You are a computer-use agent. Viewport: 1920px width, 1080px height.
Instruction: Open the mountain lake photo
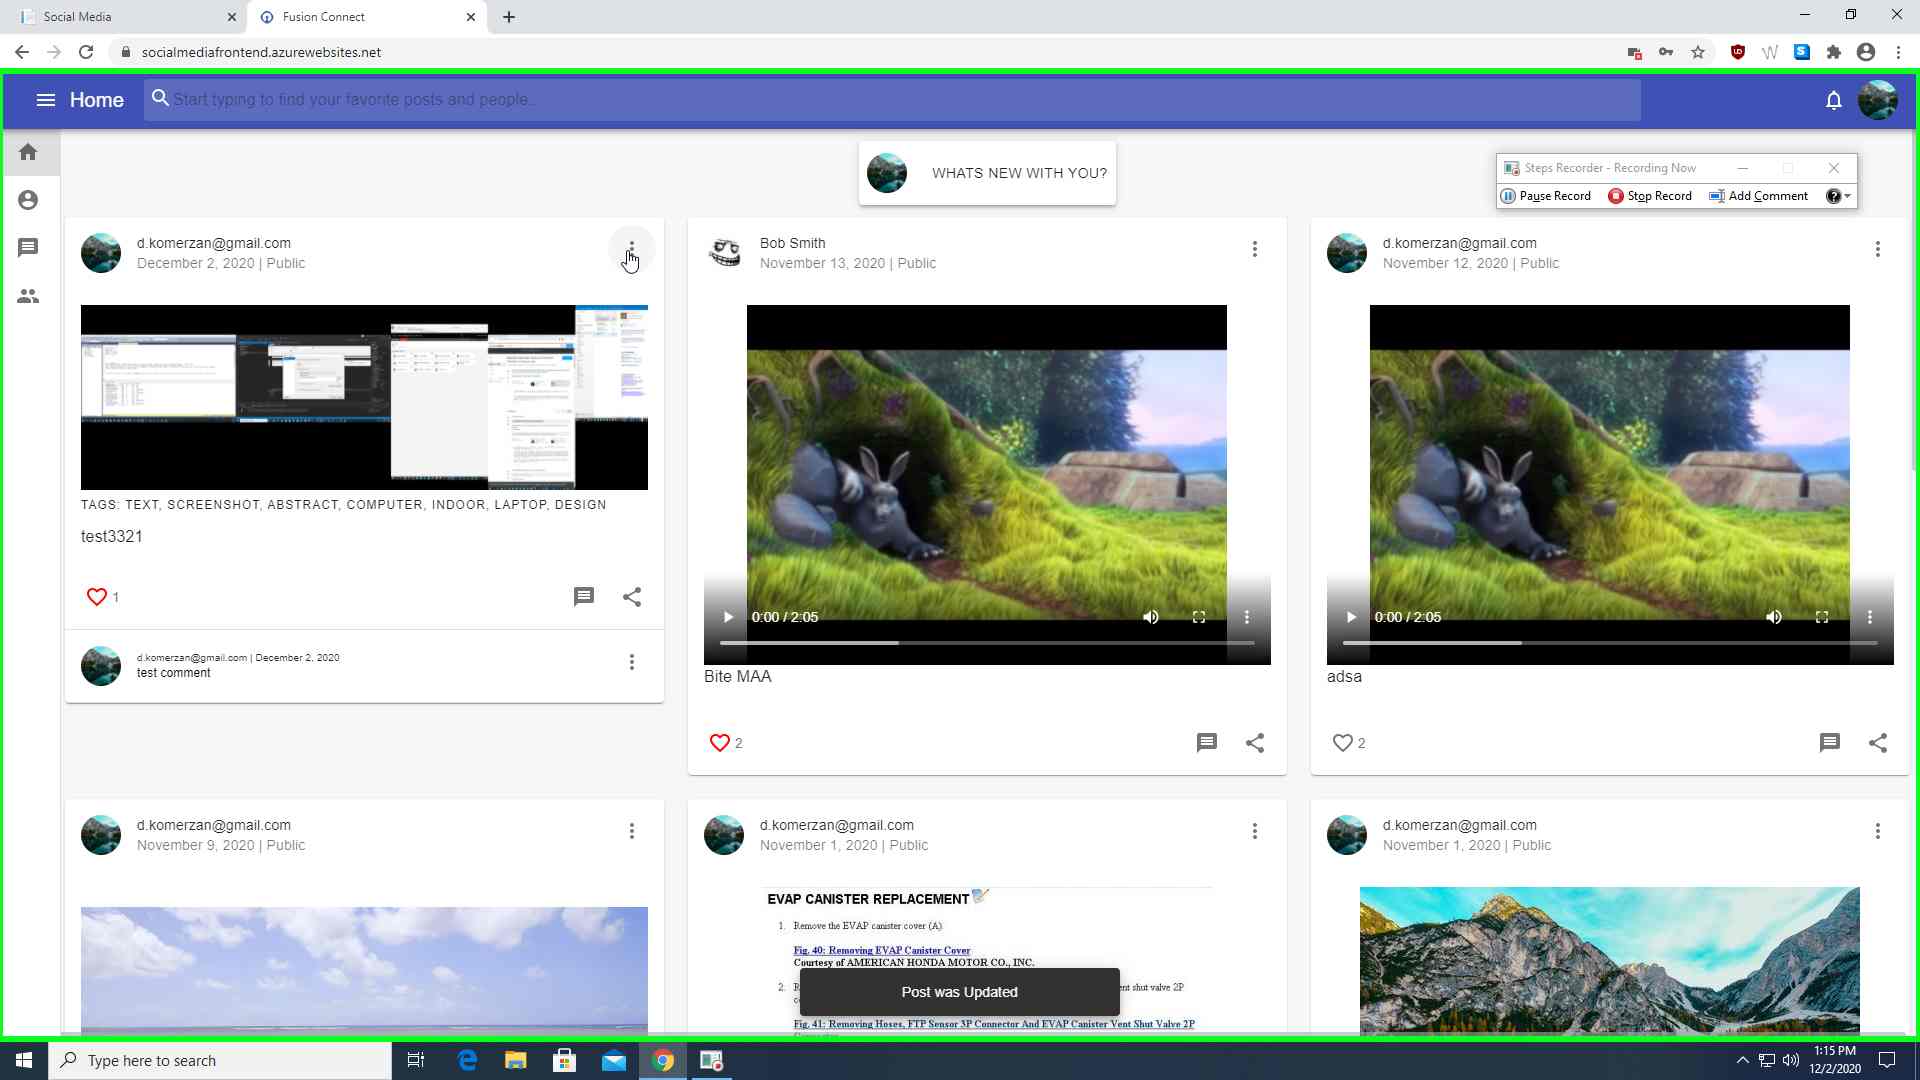point(1610,960)
